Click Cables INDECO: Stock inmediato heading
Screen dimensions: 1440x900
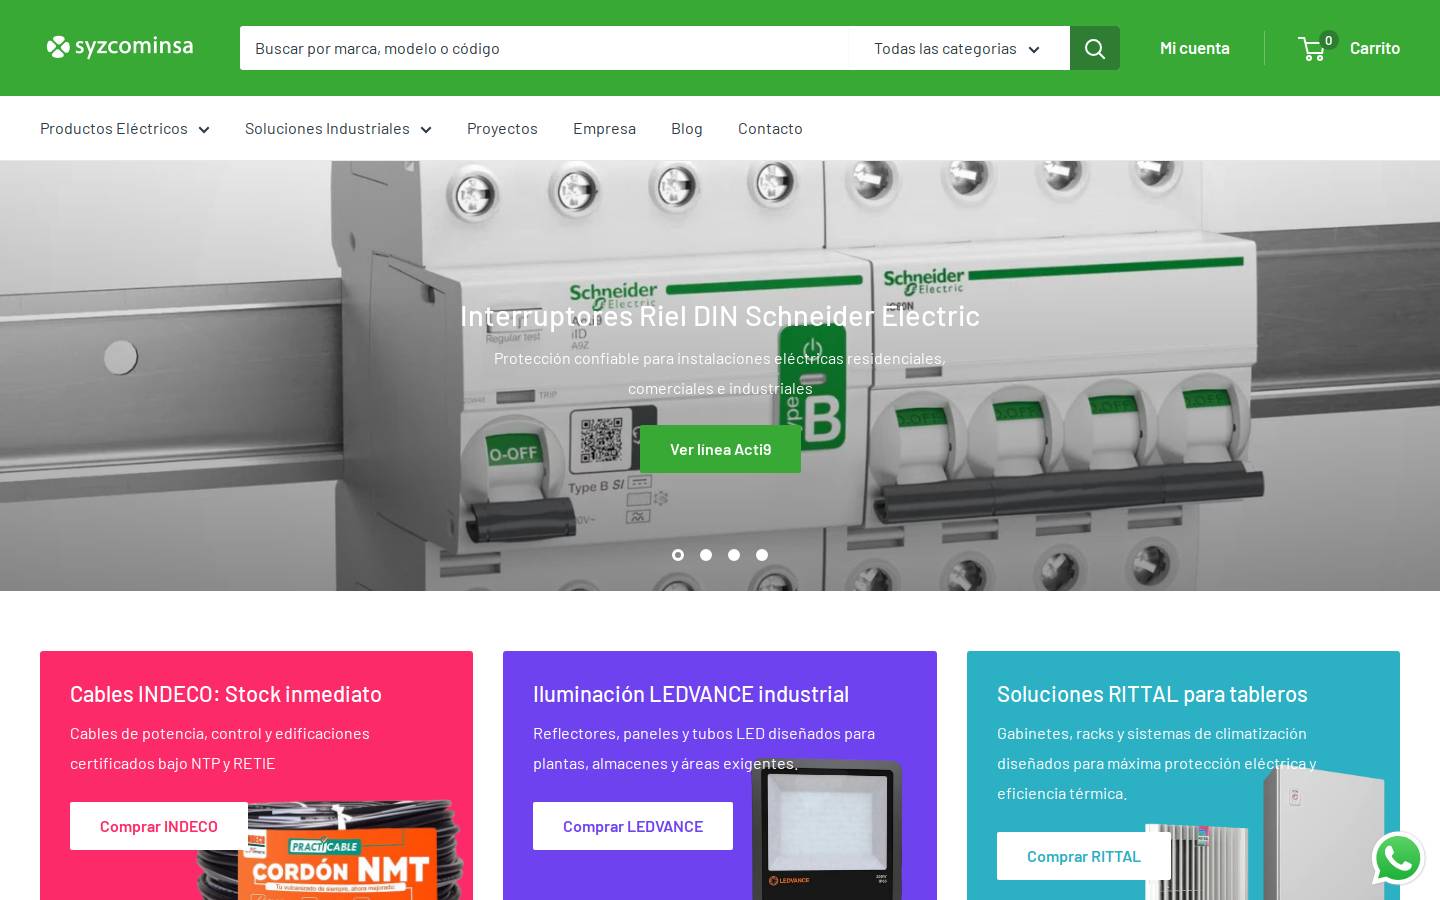click(x=226, y=694)
